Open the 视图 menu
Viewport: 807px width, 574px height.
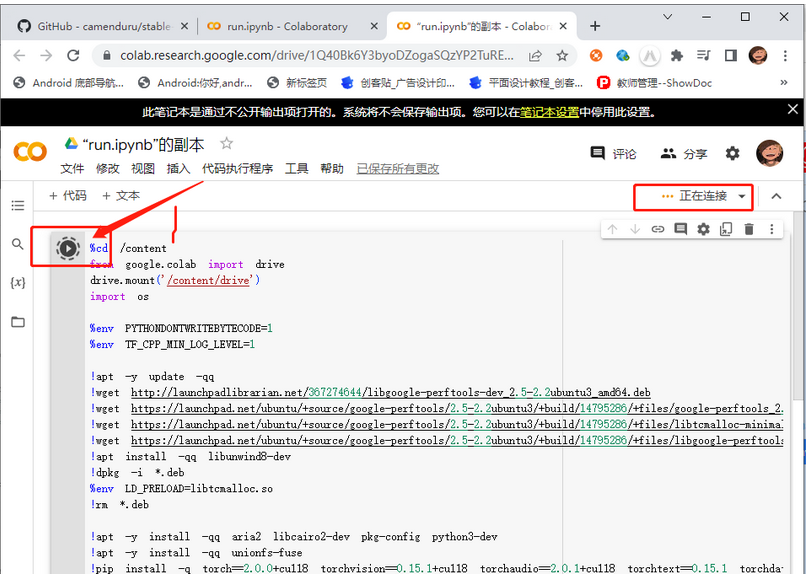coord(143,168)
